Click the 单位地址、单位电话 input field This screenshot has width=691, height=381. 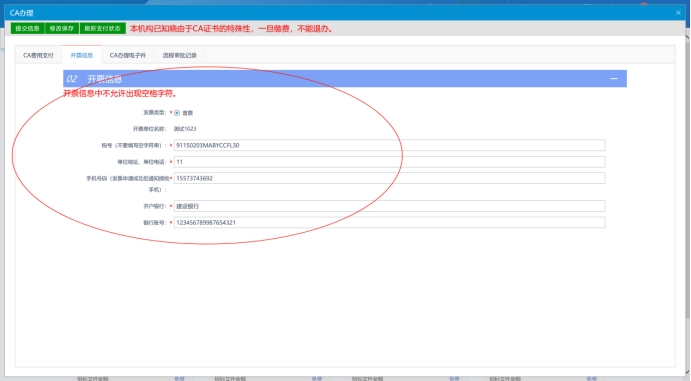(390, 162)
